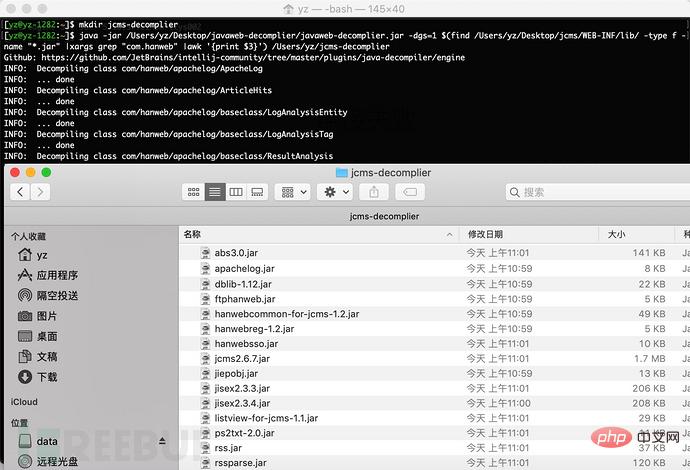Click mkdir jcms-decomplier command in terminal

(128, 25)
